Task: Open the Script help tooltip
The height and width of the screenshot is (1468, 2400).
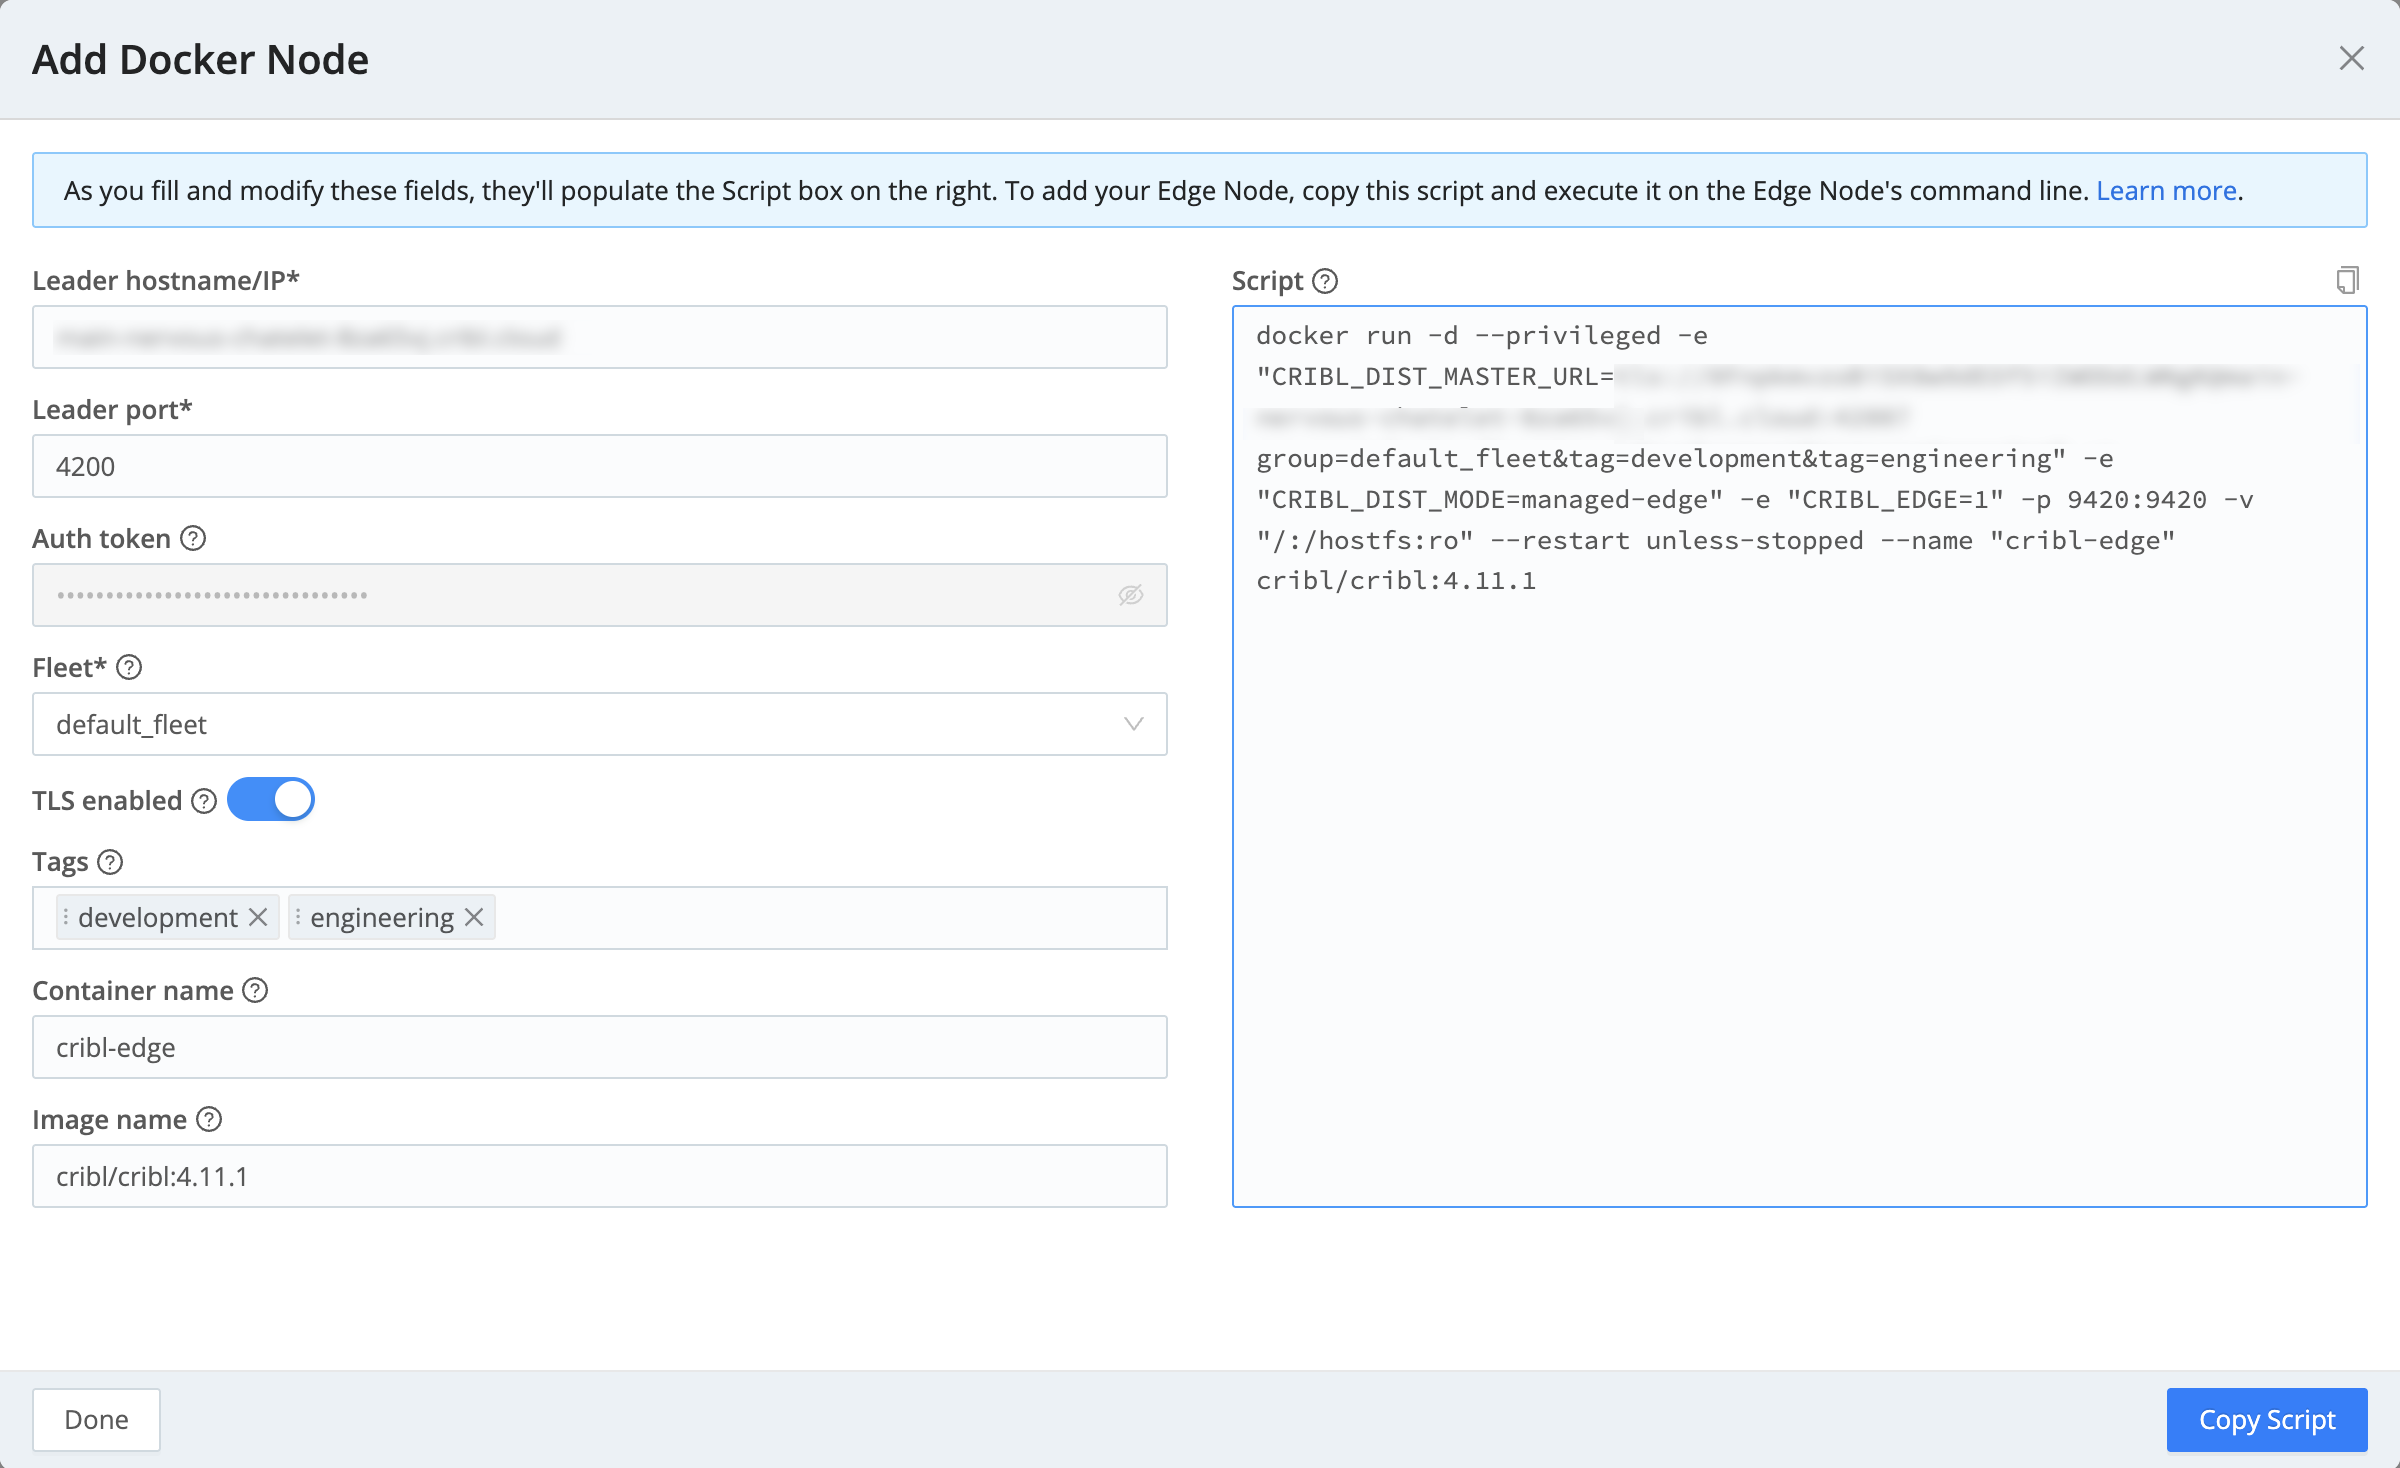Action: click(x=1325, y=282)
